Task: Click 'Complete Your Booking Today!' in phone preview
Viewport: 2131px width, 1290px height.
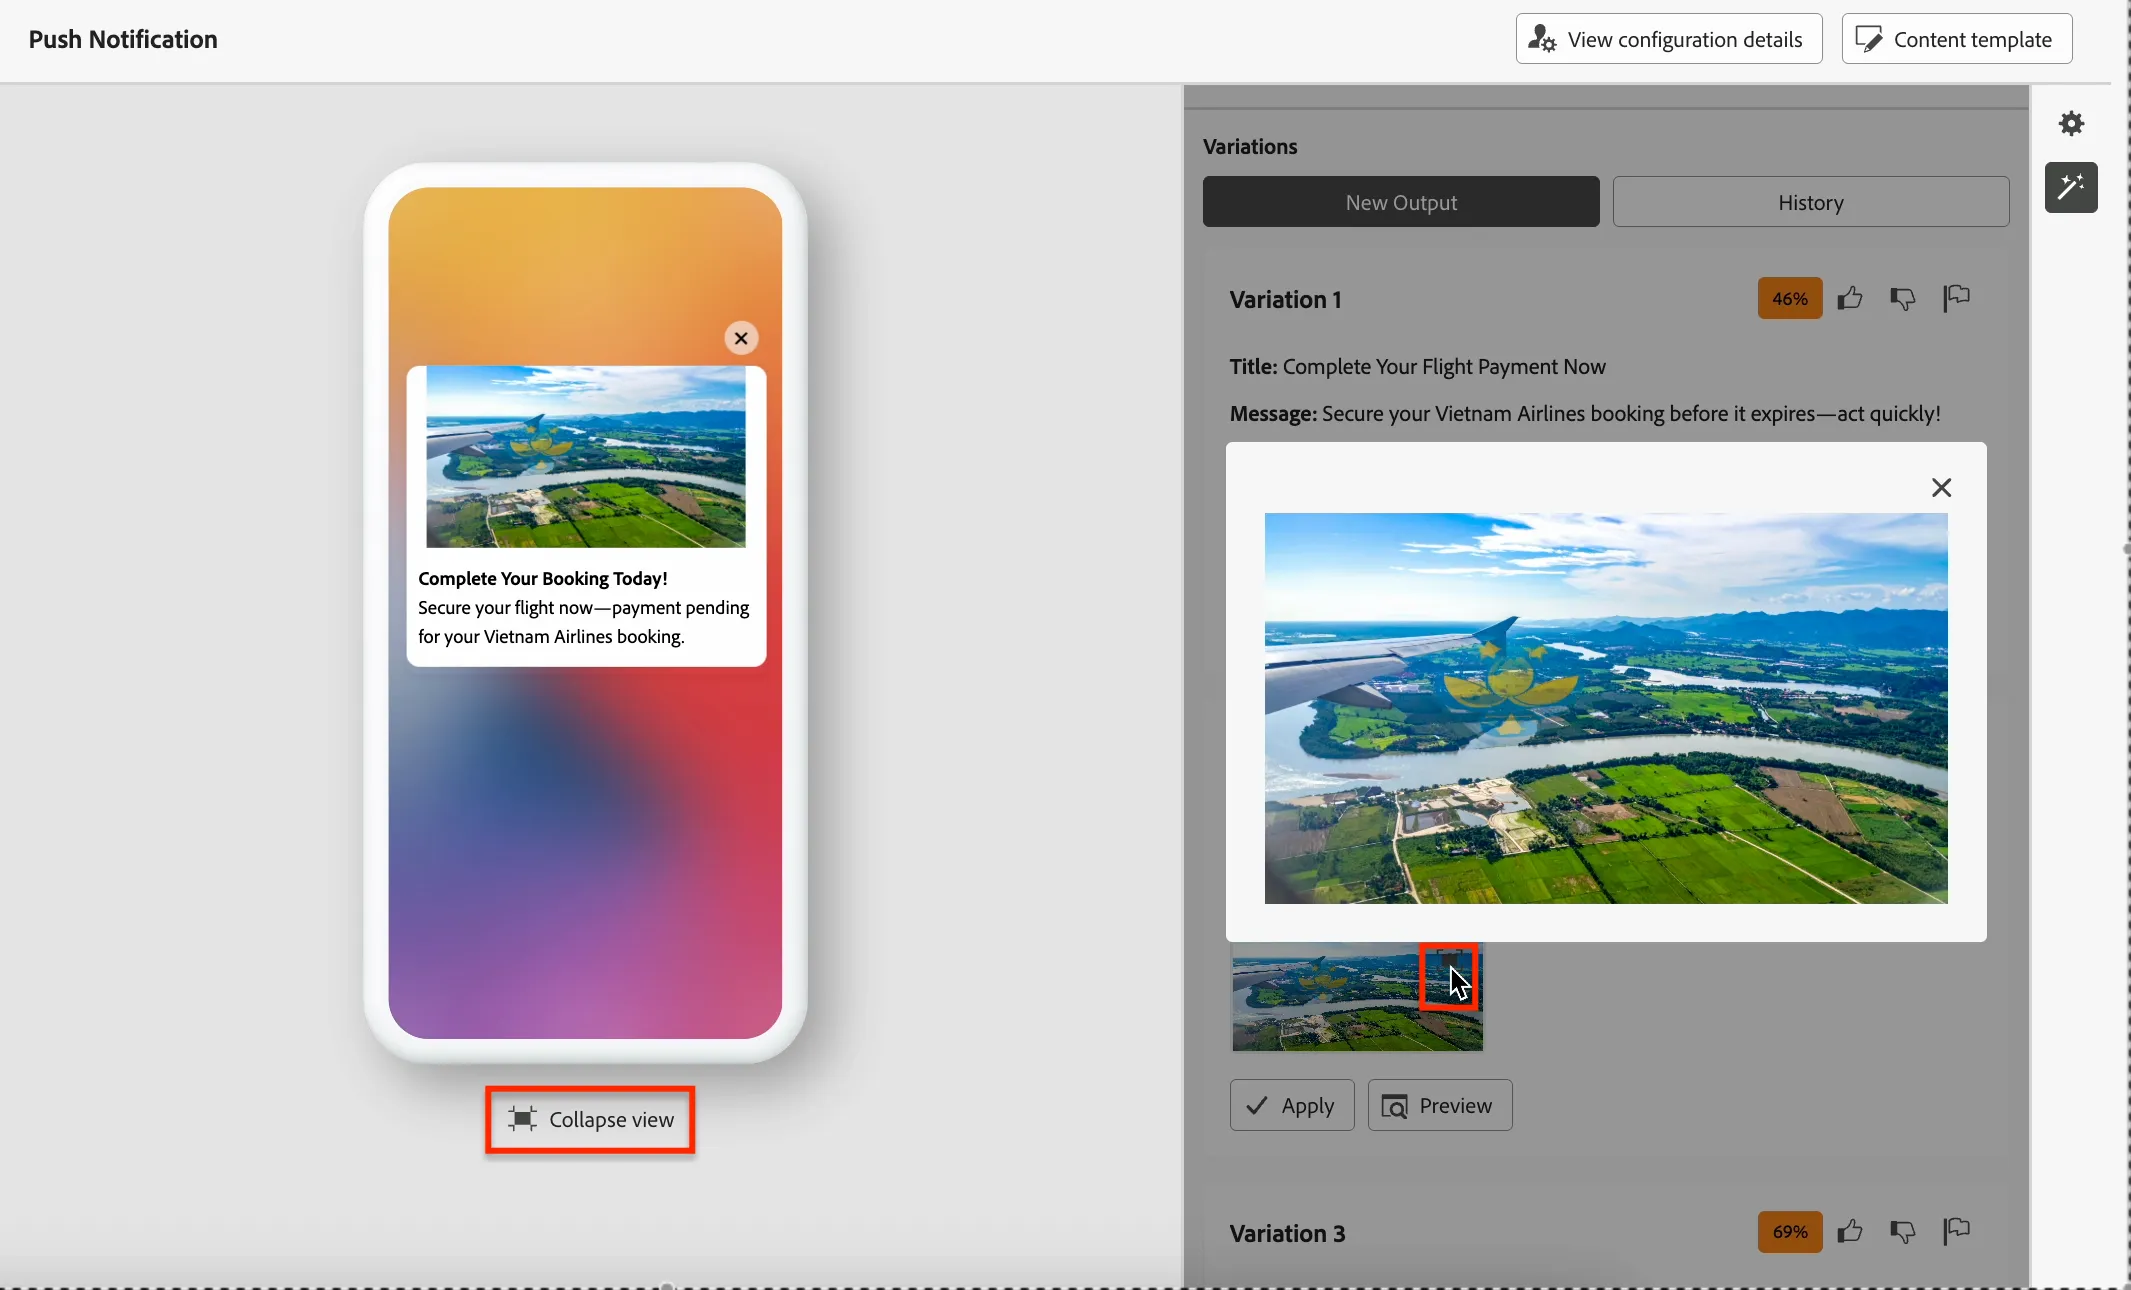Action: (543, 578)
